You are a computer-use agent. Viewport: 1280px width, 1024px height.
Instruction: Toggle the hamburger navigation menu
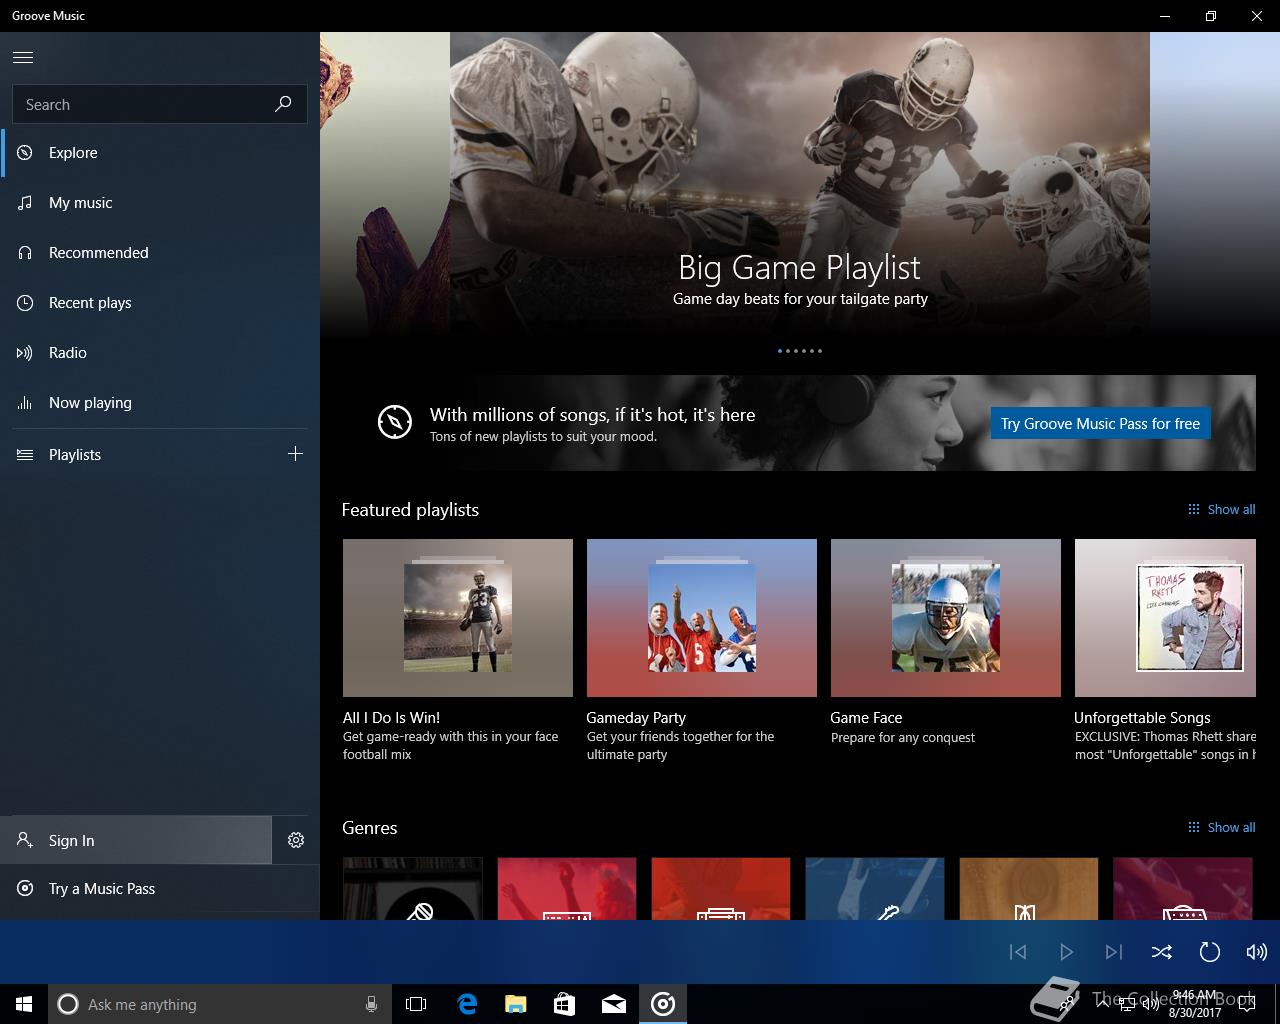point(23,57)
